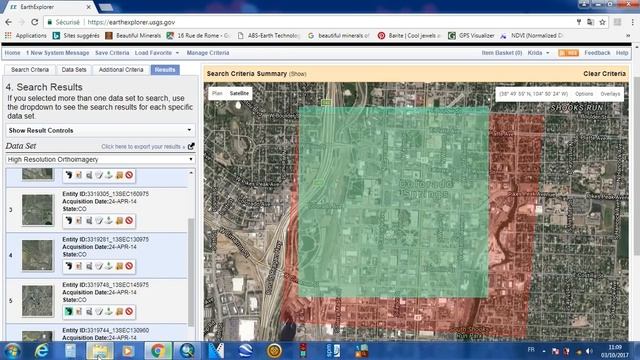
Task: Open the High Resolution Orthoimagery data set dropdown
Action: (100, 160)
